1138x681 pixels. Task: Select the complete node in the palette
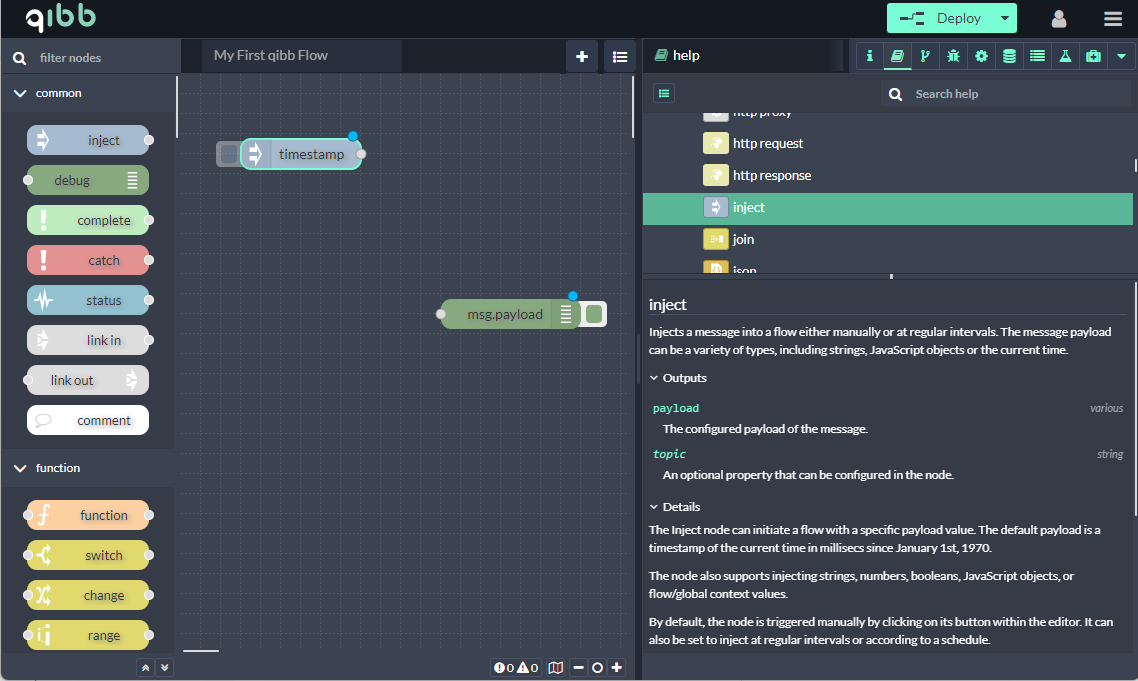pos(88,220)
